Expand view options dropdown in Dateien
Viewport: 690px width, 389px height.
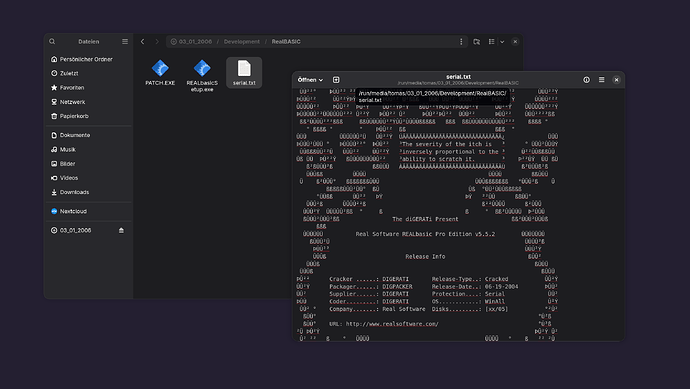point(502,41)
